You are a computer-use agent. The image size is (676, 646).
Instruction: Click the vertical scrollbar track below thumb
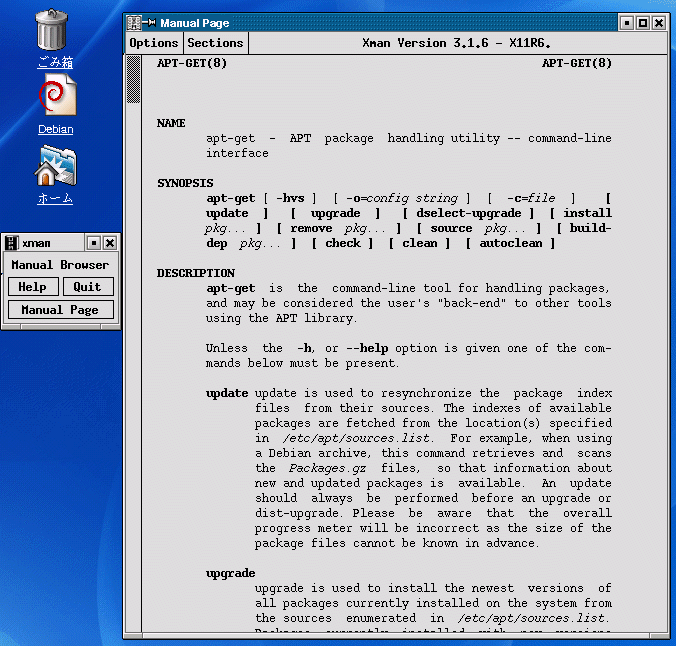[134, 367]
